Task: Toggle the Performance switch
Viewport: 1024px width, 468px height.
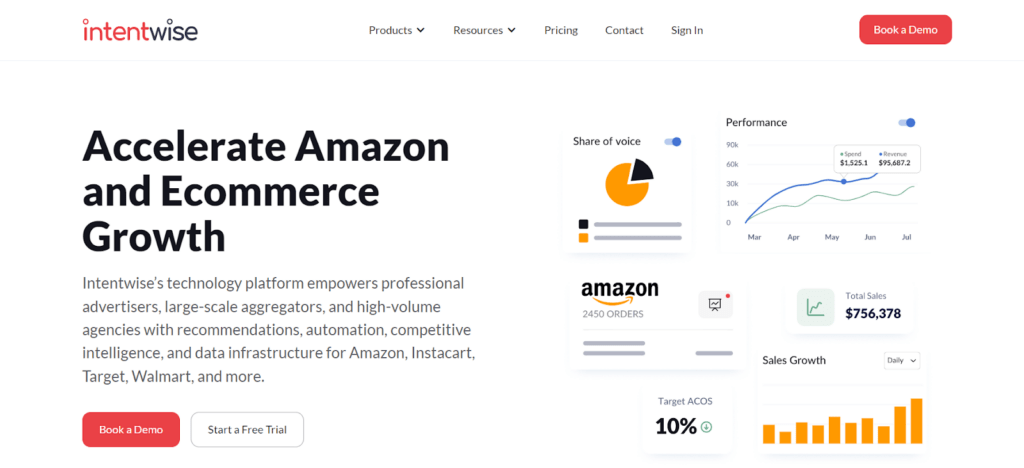Action: point(906,123)
